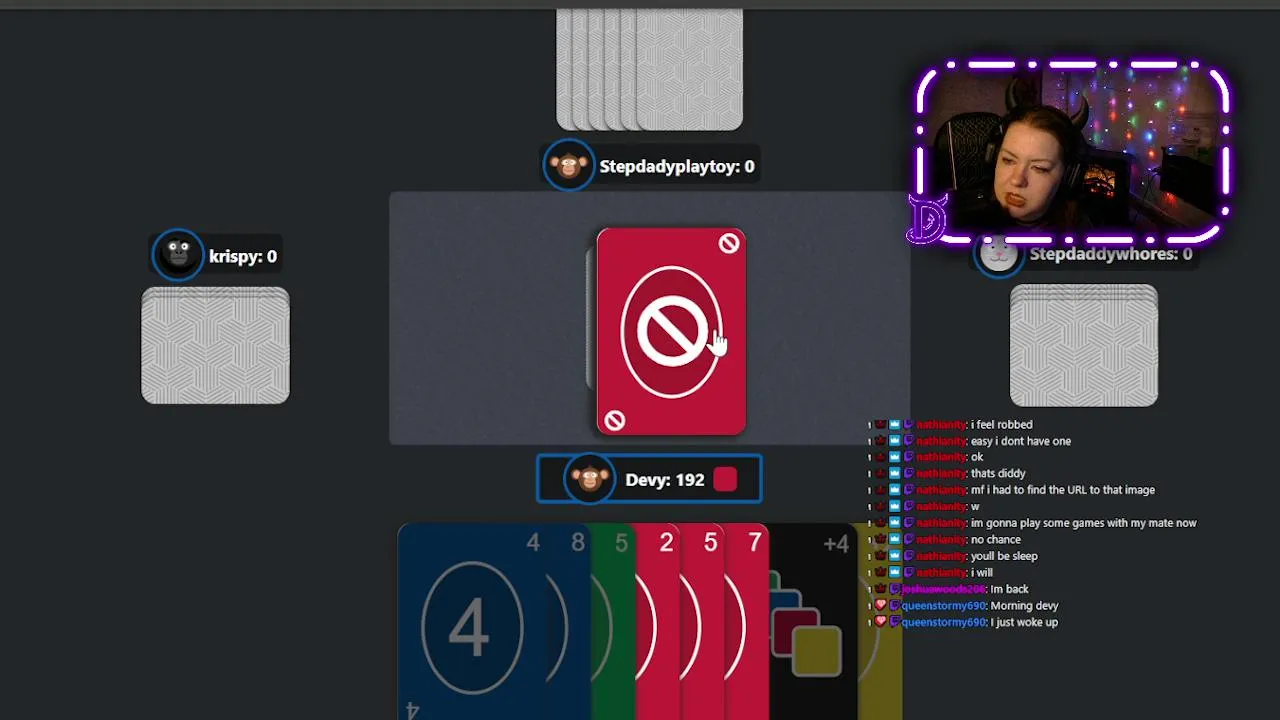Click krispy's gorilla avatar icon
The image size is (1280, 720).
point(178,255)
